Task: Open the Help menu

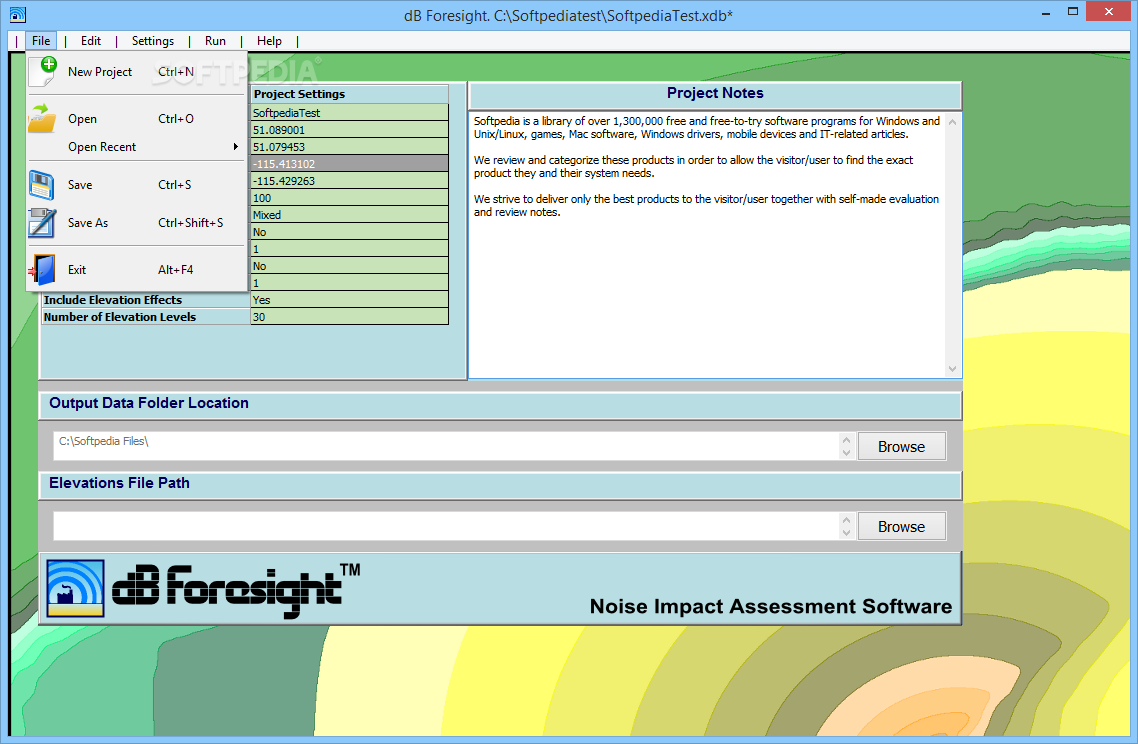Action: coord(269,41)
